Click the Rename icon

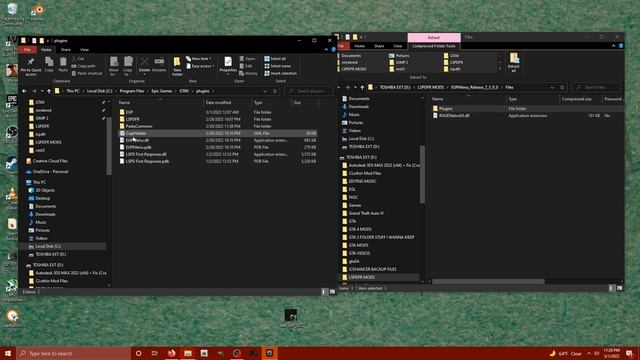[159, 64]
